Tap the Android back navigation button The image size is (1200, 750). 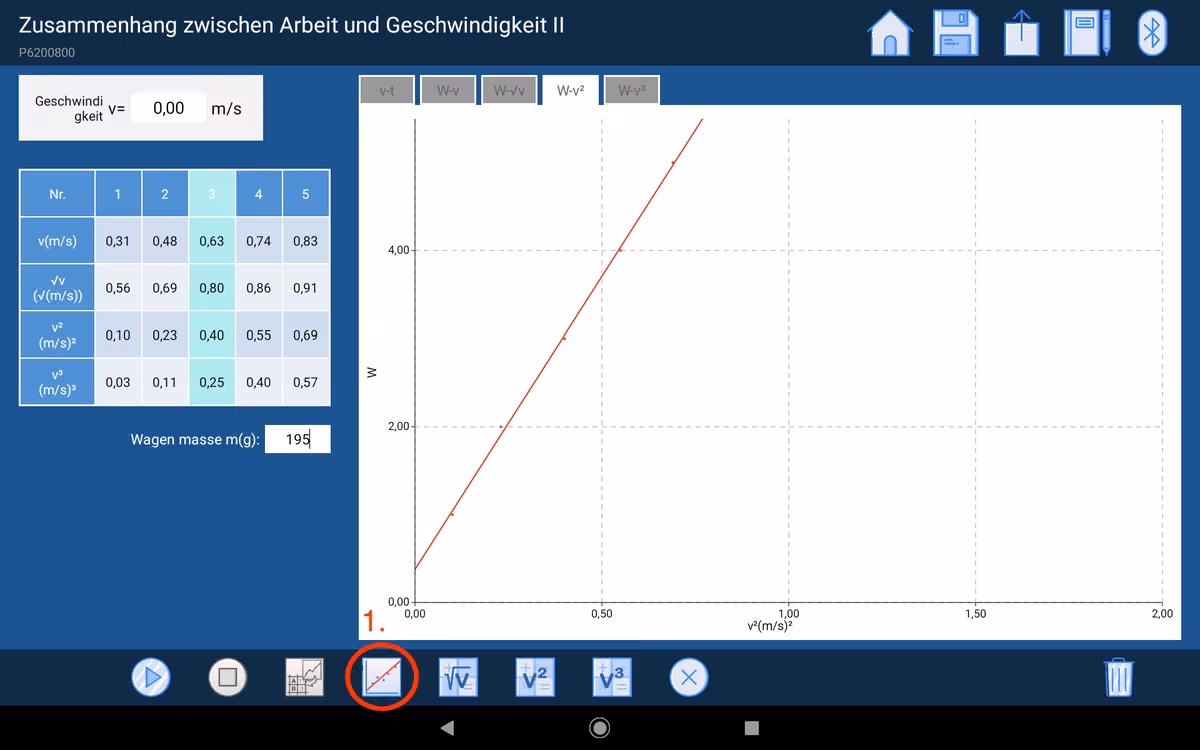pyautogui.click(x=448, y=728)
